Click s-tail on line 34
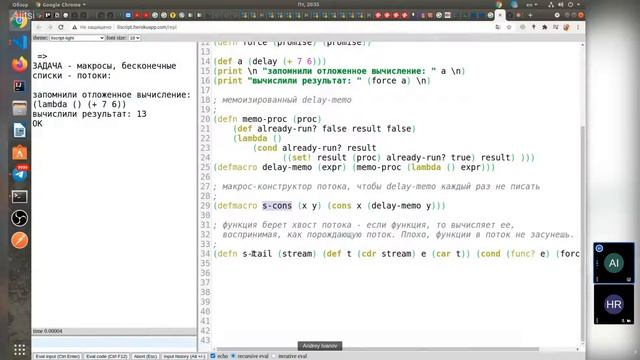Screen dimensions: 640x360 coord(257,253)
